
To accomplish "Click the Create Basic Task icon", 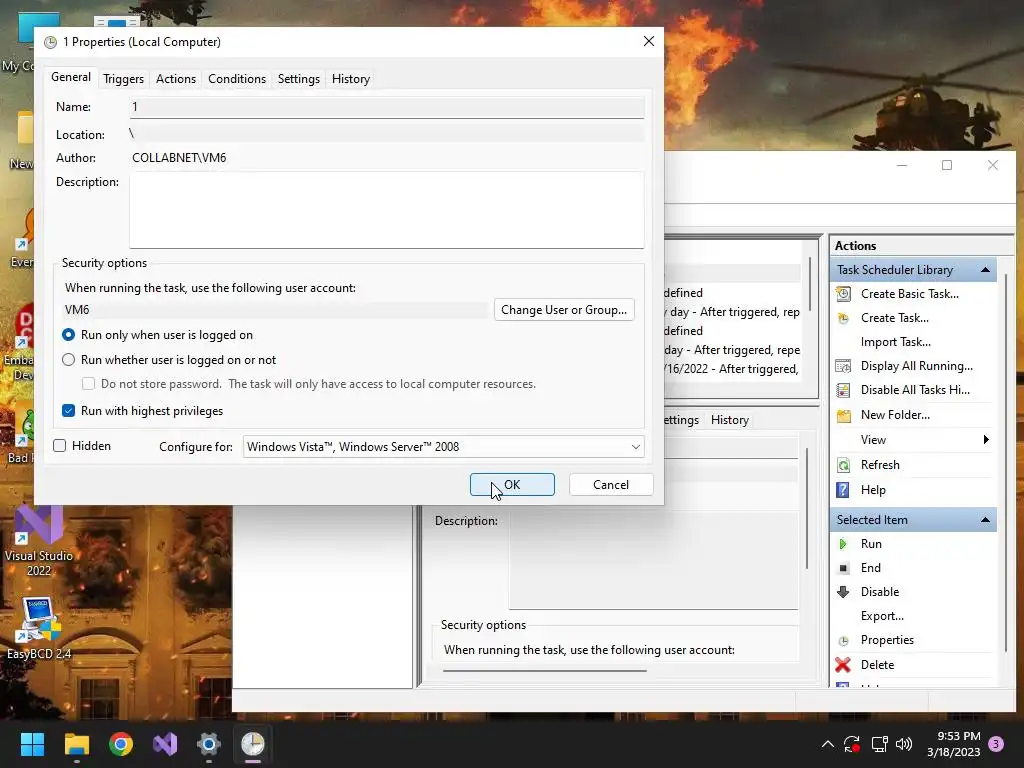I will (x=843, y=294).
